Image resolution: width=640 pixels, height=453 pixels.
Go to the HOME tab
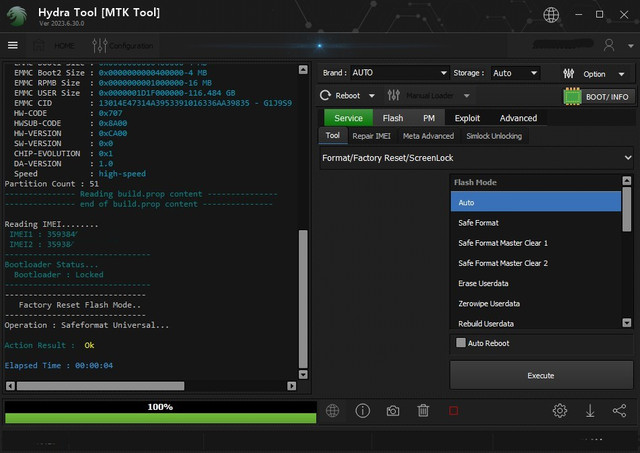pyautogui.click(x=55, y=45)
